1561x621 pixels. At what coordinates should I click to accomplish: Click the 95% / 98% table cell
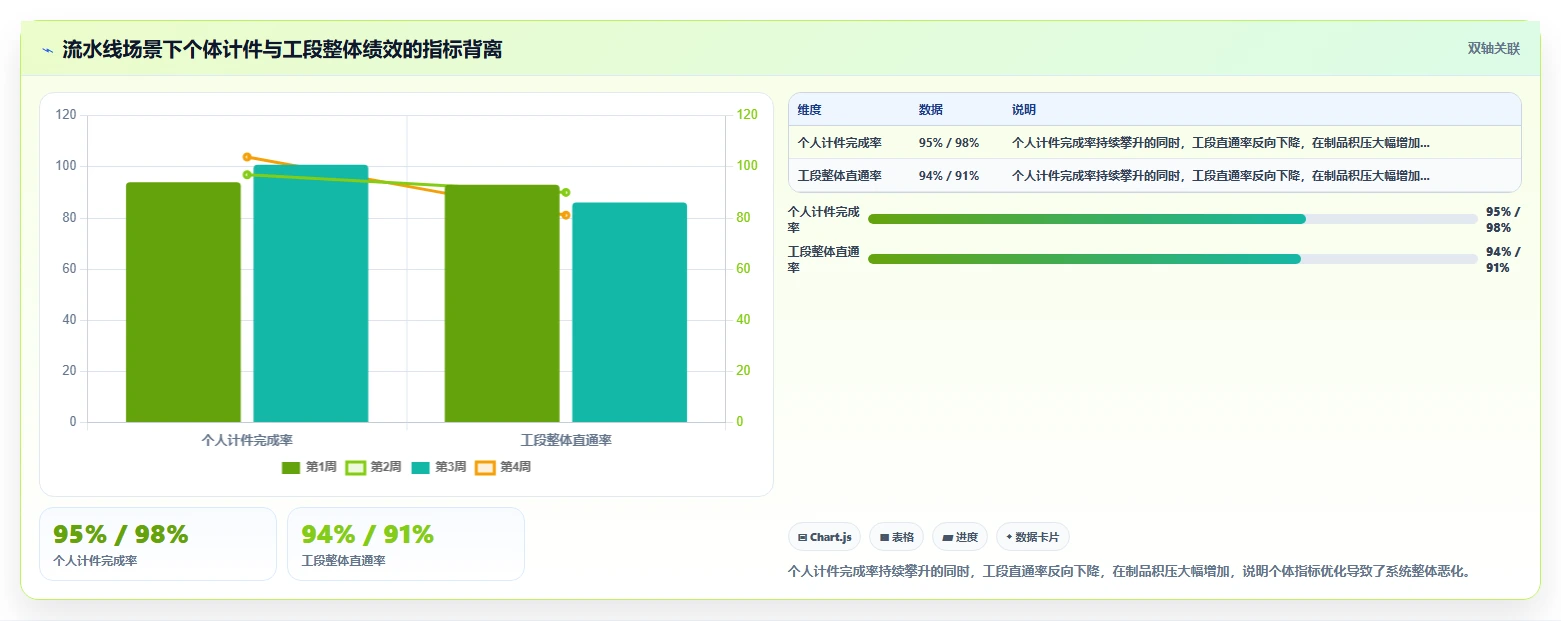pyautogui.click(x=948, y=143)
